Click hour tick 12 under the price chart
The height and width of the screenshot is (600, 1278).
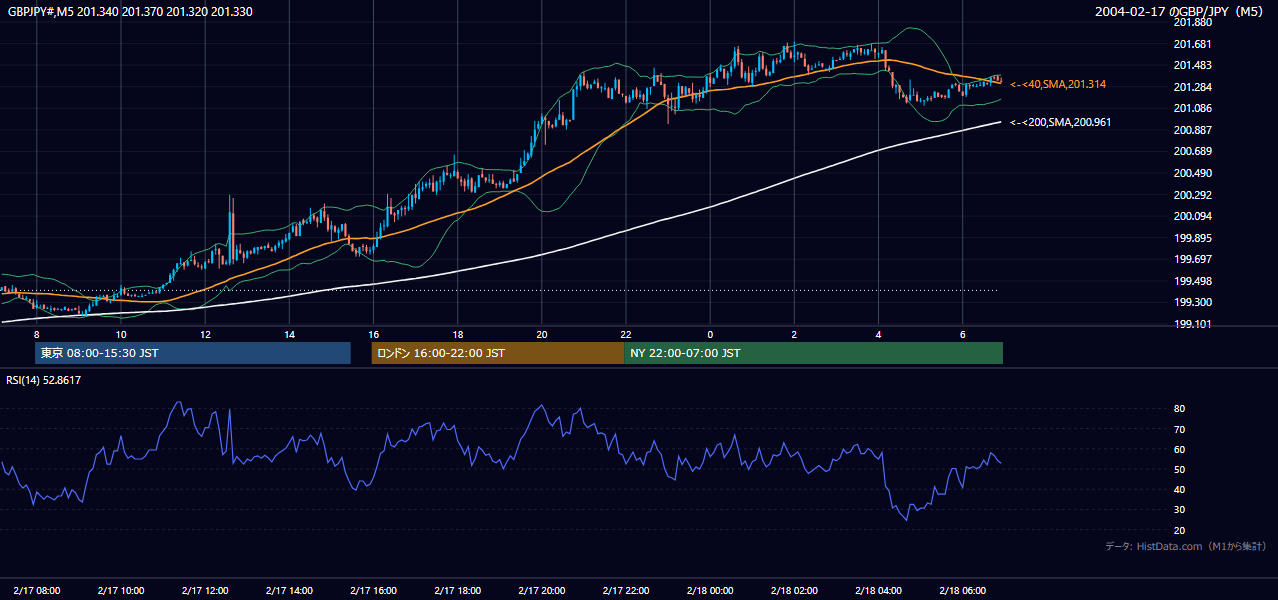[x=205, y=334]
